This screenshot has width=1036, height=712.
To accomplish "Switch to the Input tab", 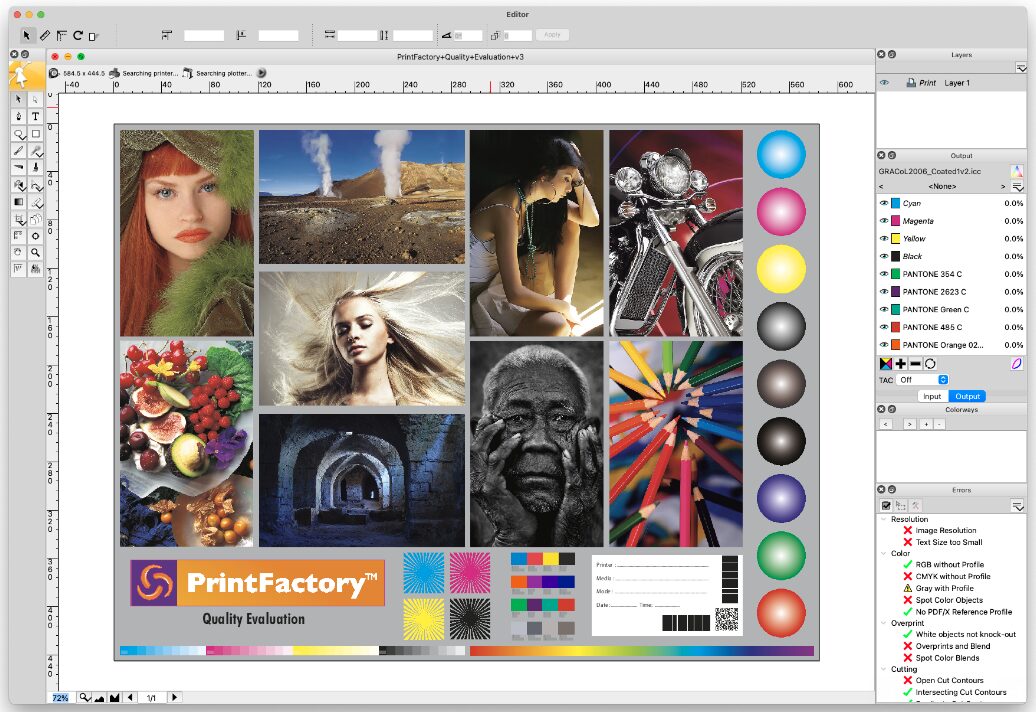I will point(931,397).
